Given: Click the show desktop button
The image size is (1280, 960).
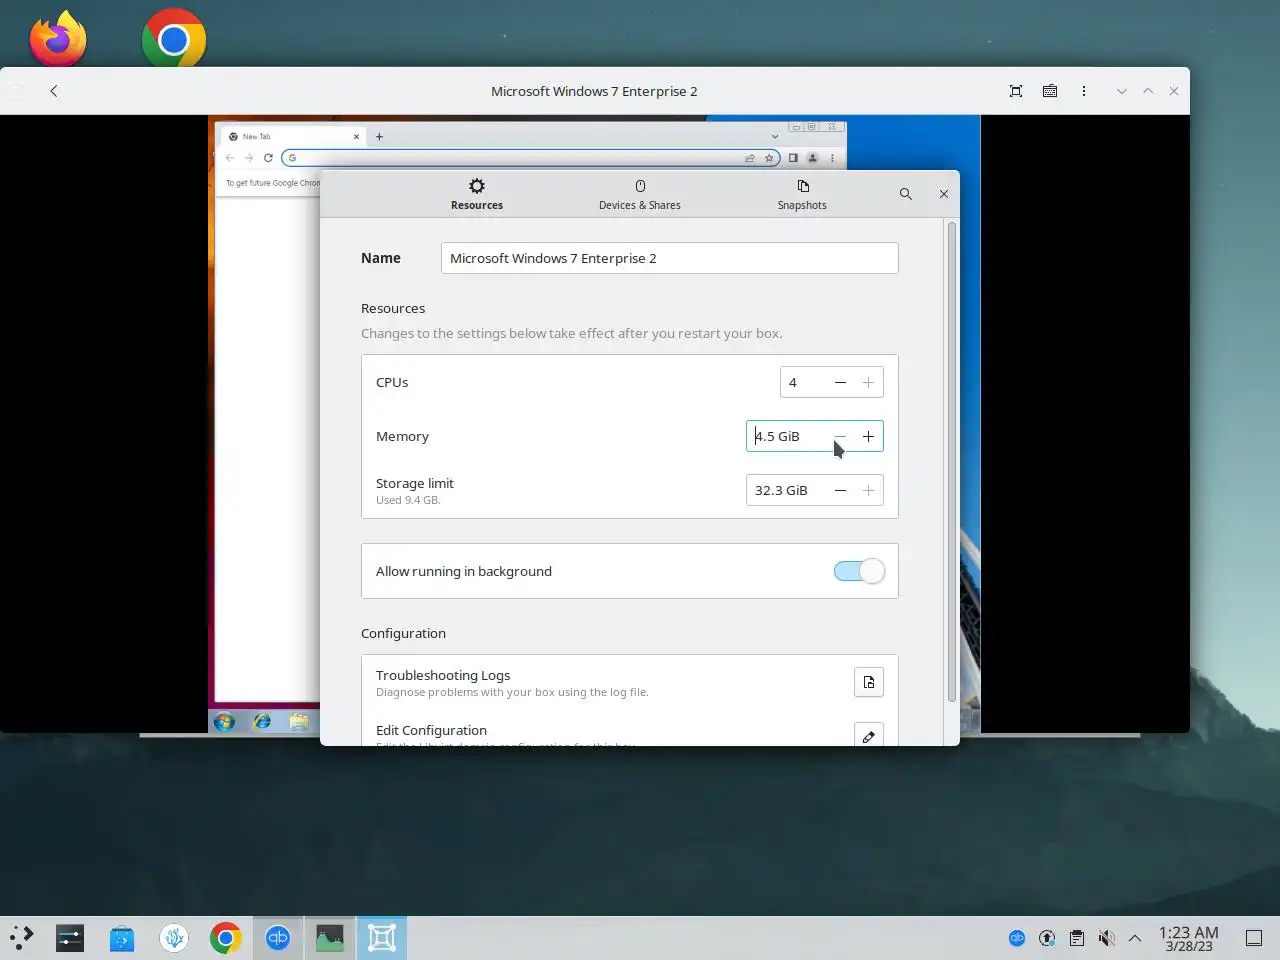Looking at the screenshot, I should 1254,938.
